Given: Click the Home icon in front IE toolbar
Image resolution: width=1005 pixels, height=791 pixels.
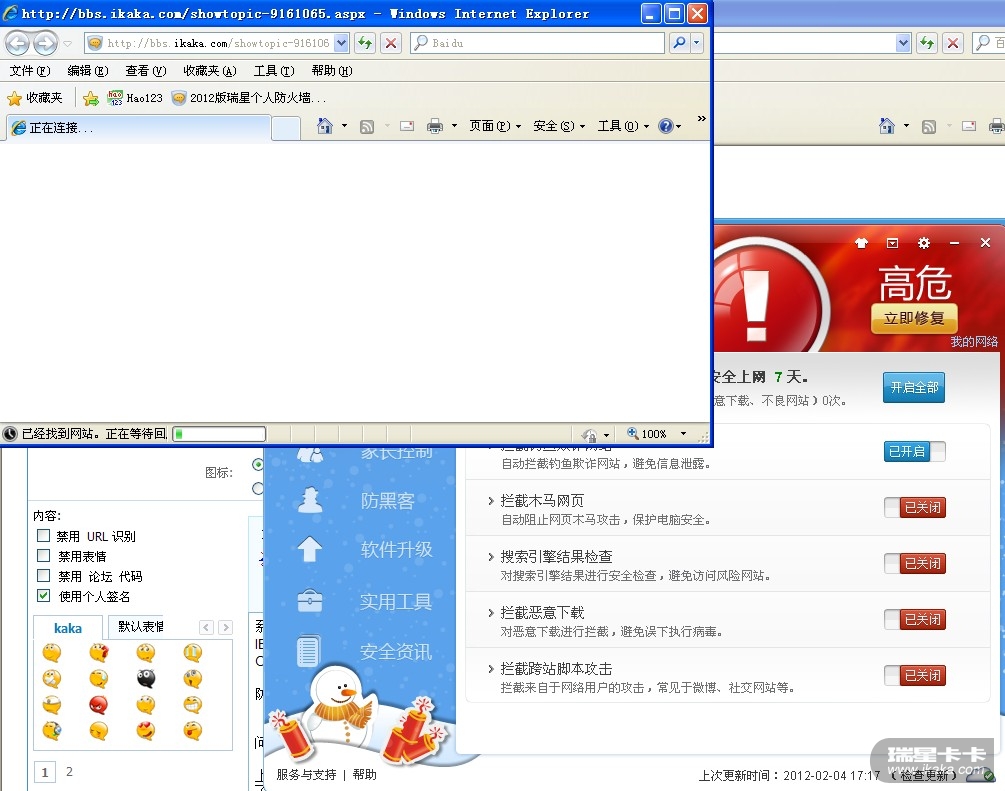Looking at the screenshot, I should [x=325, y=126].
